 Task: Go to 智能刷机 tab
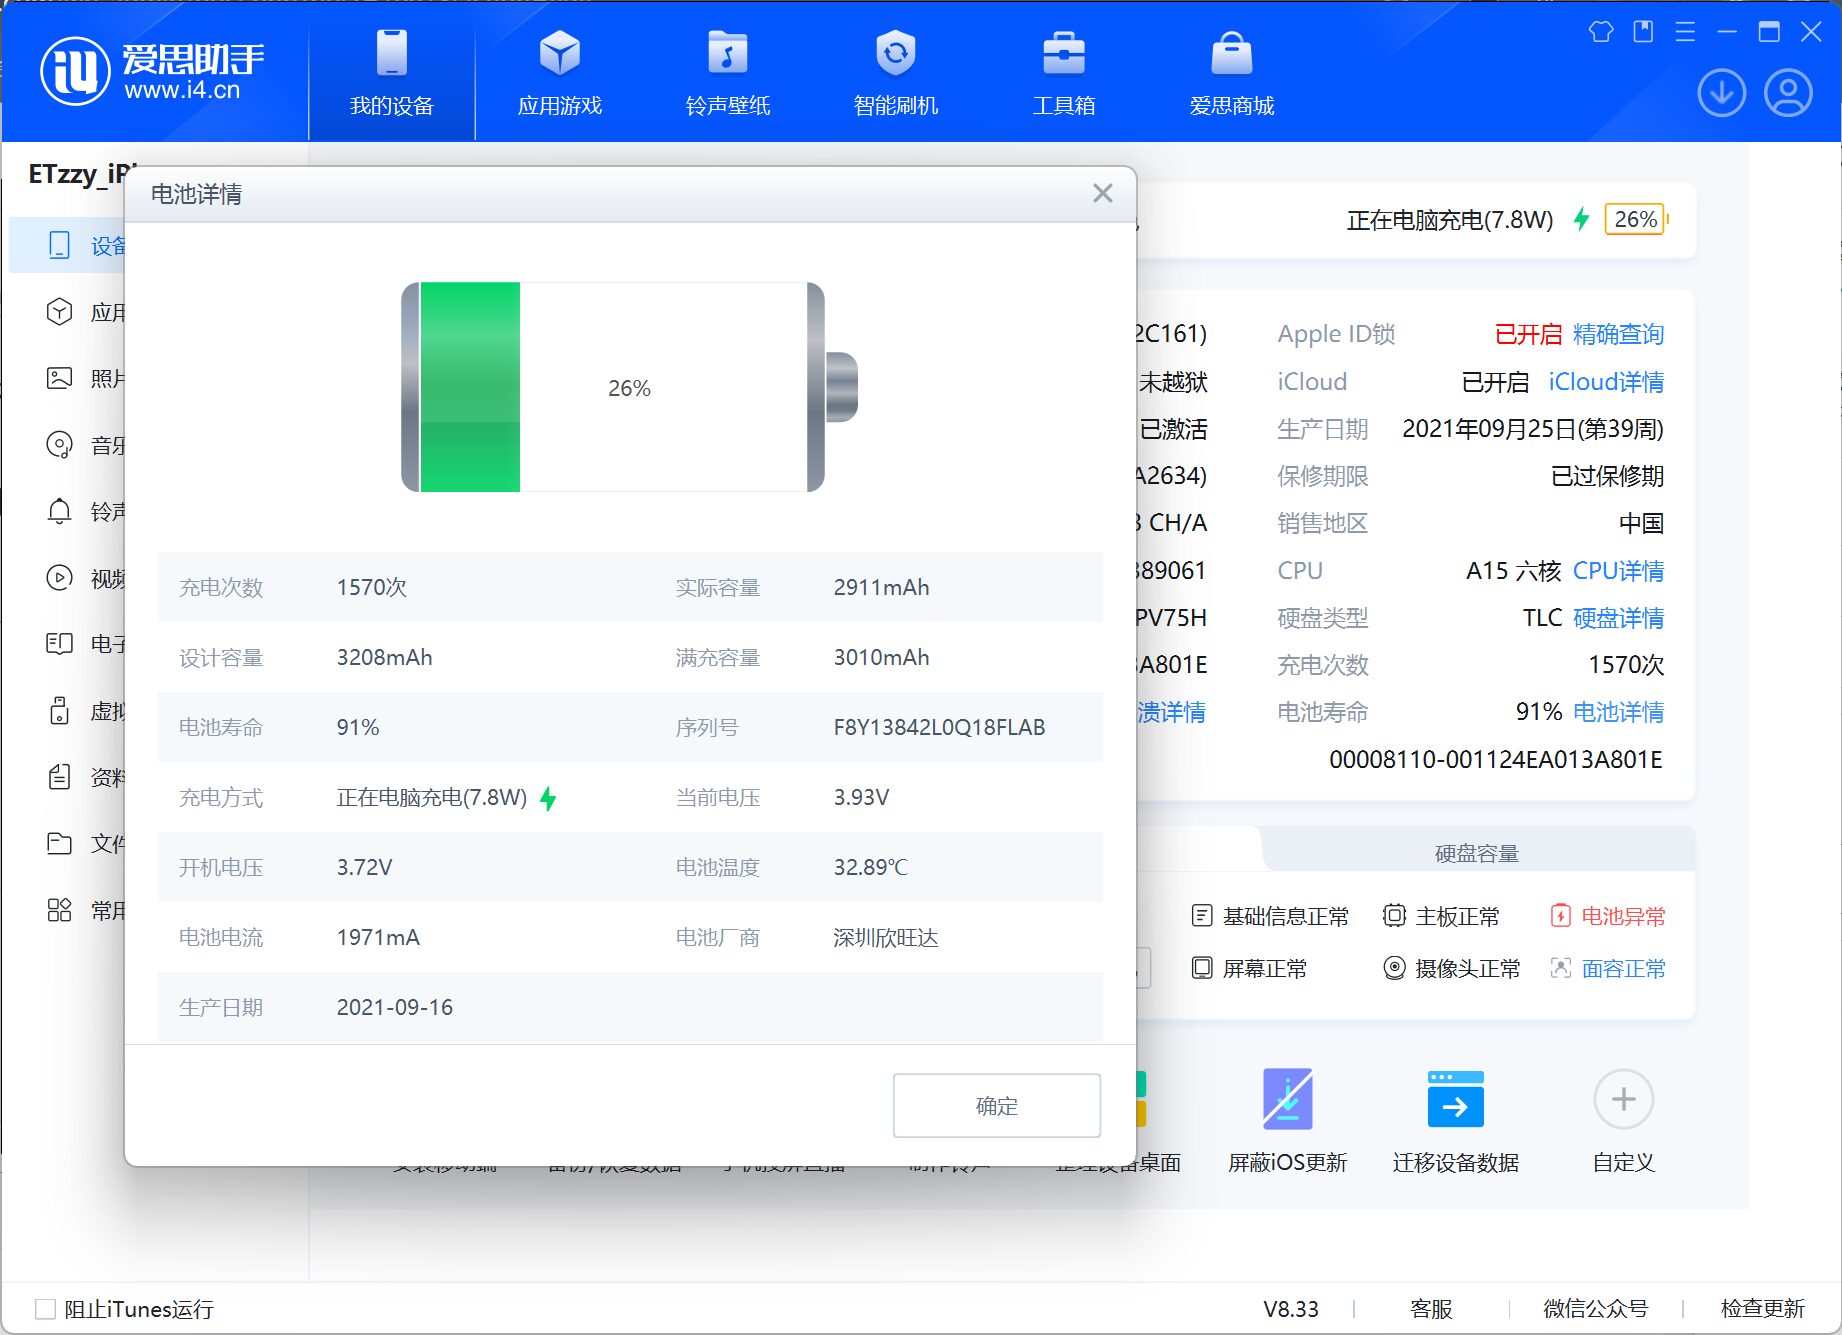(x=895, y=72)
